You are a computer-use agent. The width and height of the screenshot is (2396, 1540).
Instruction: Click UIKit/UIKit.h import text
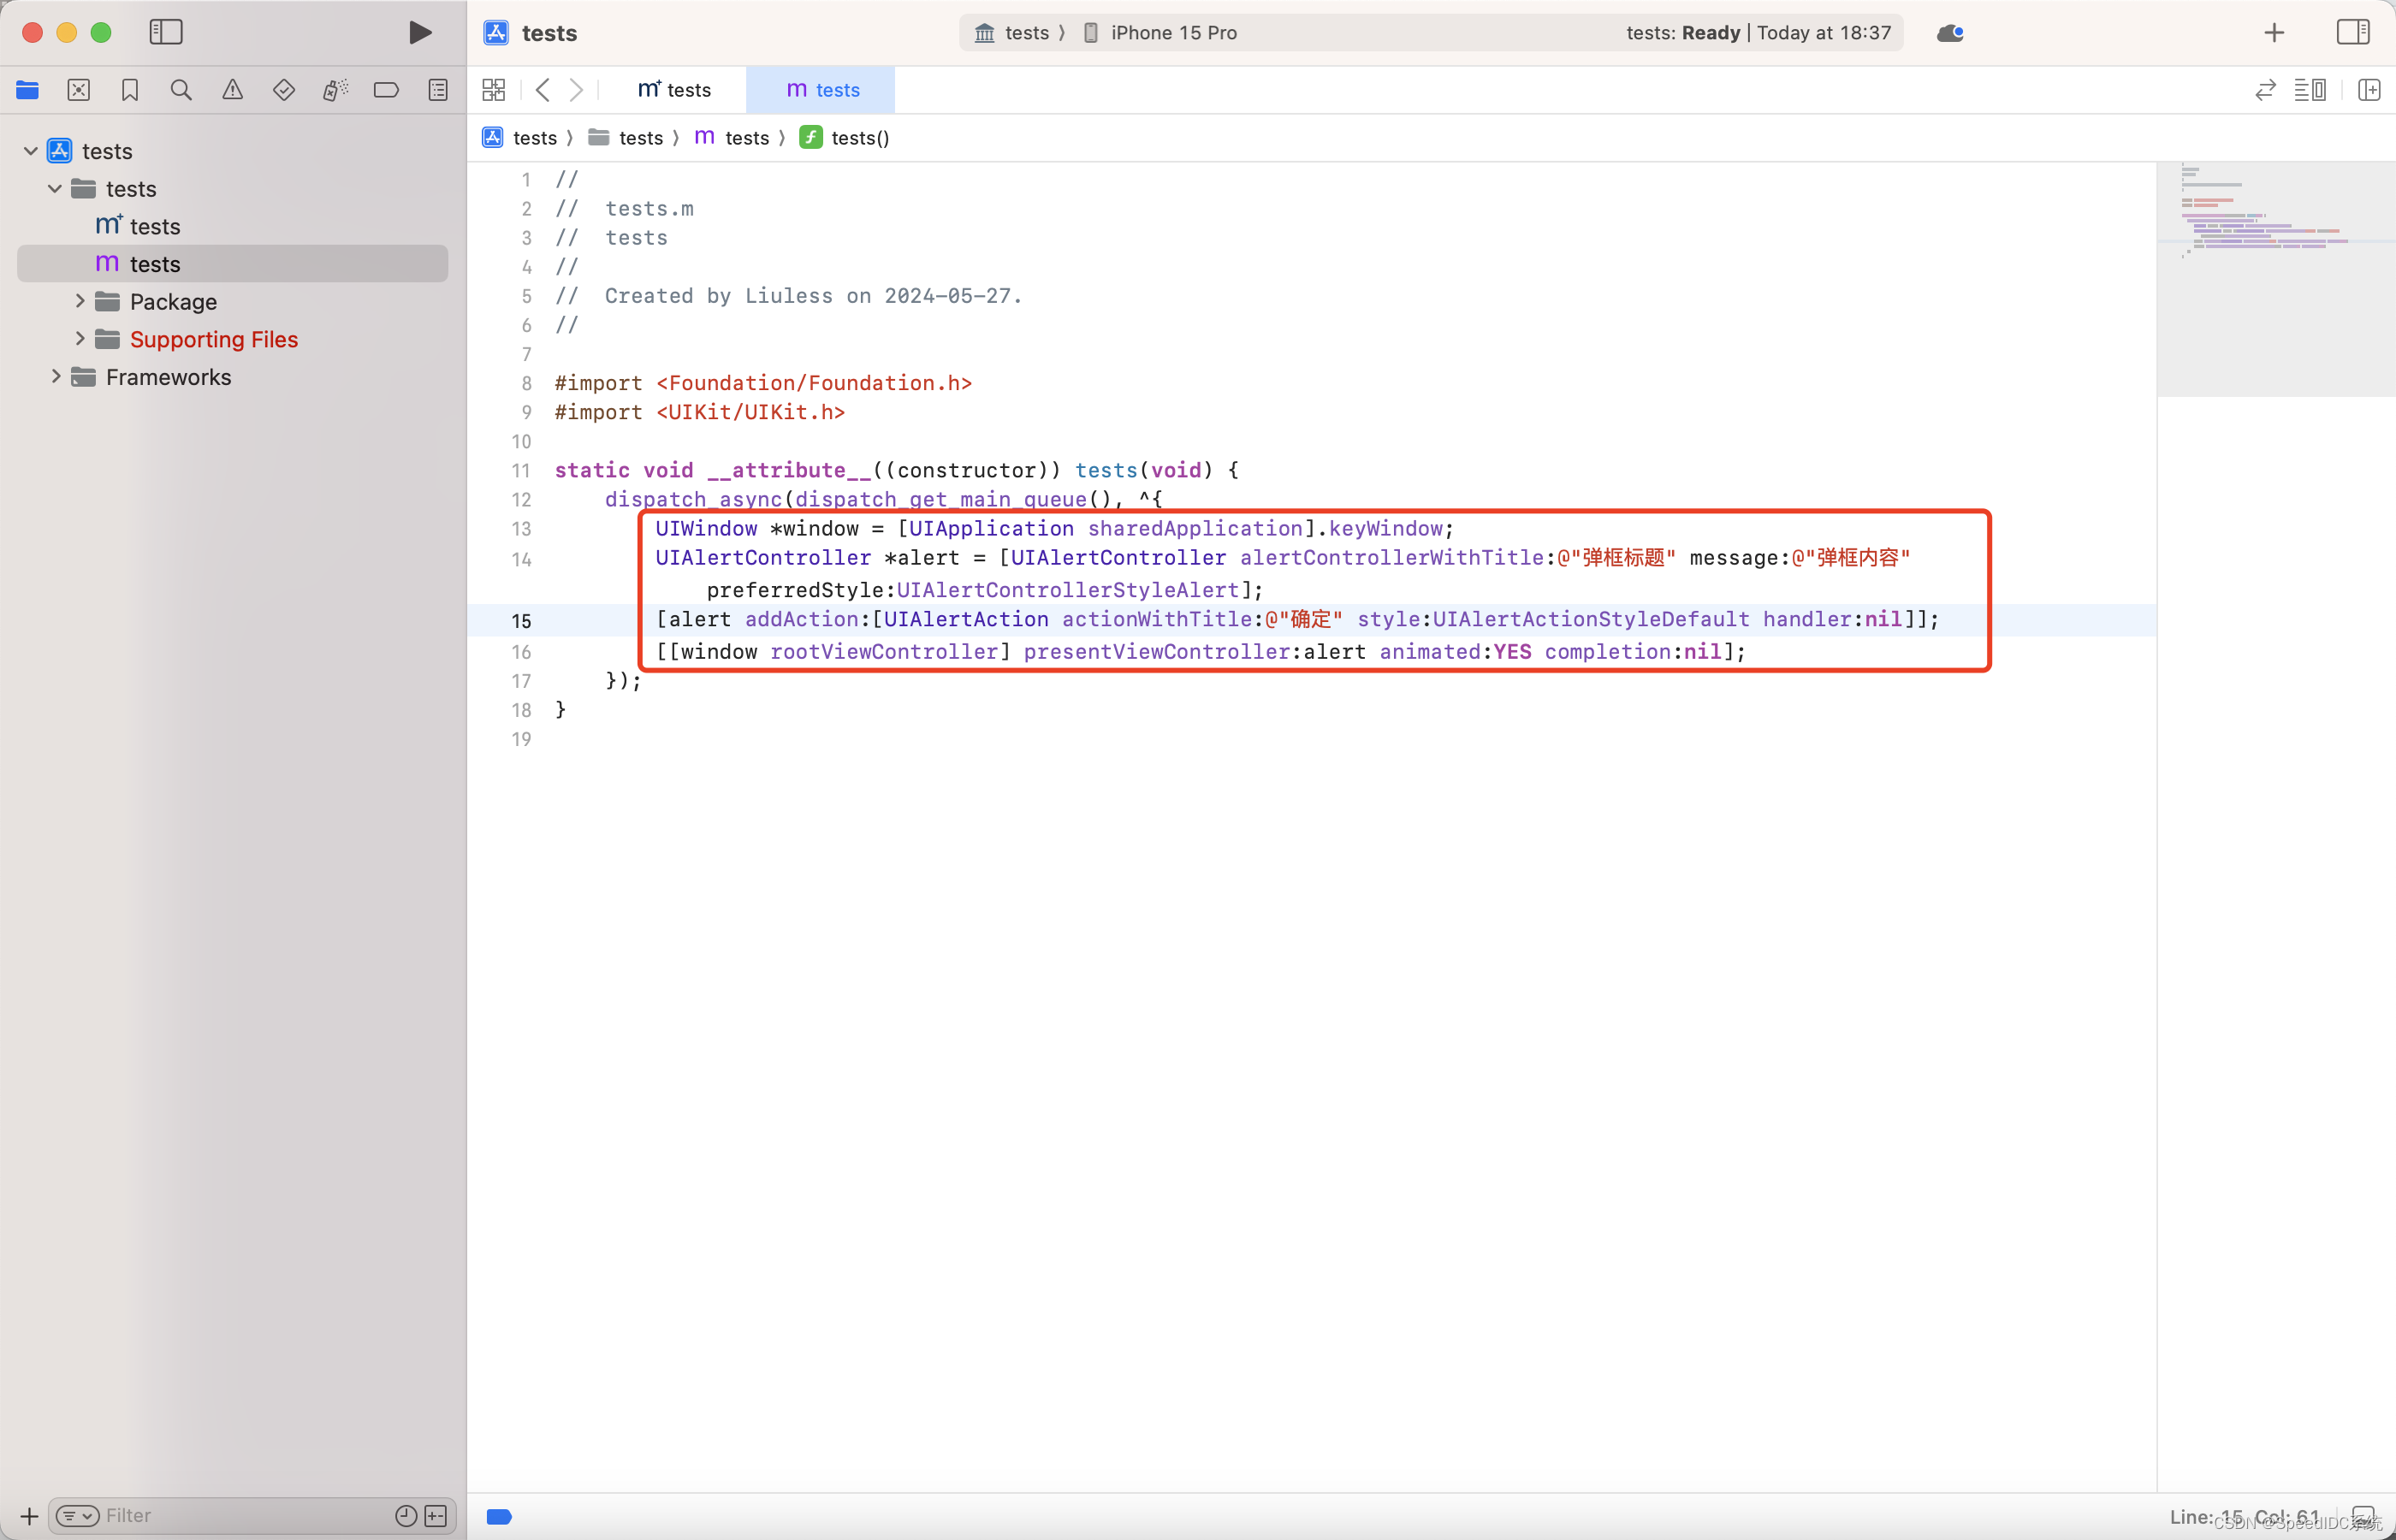750,412
